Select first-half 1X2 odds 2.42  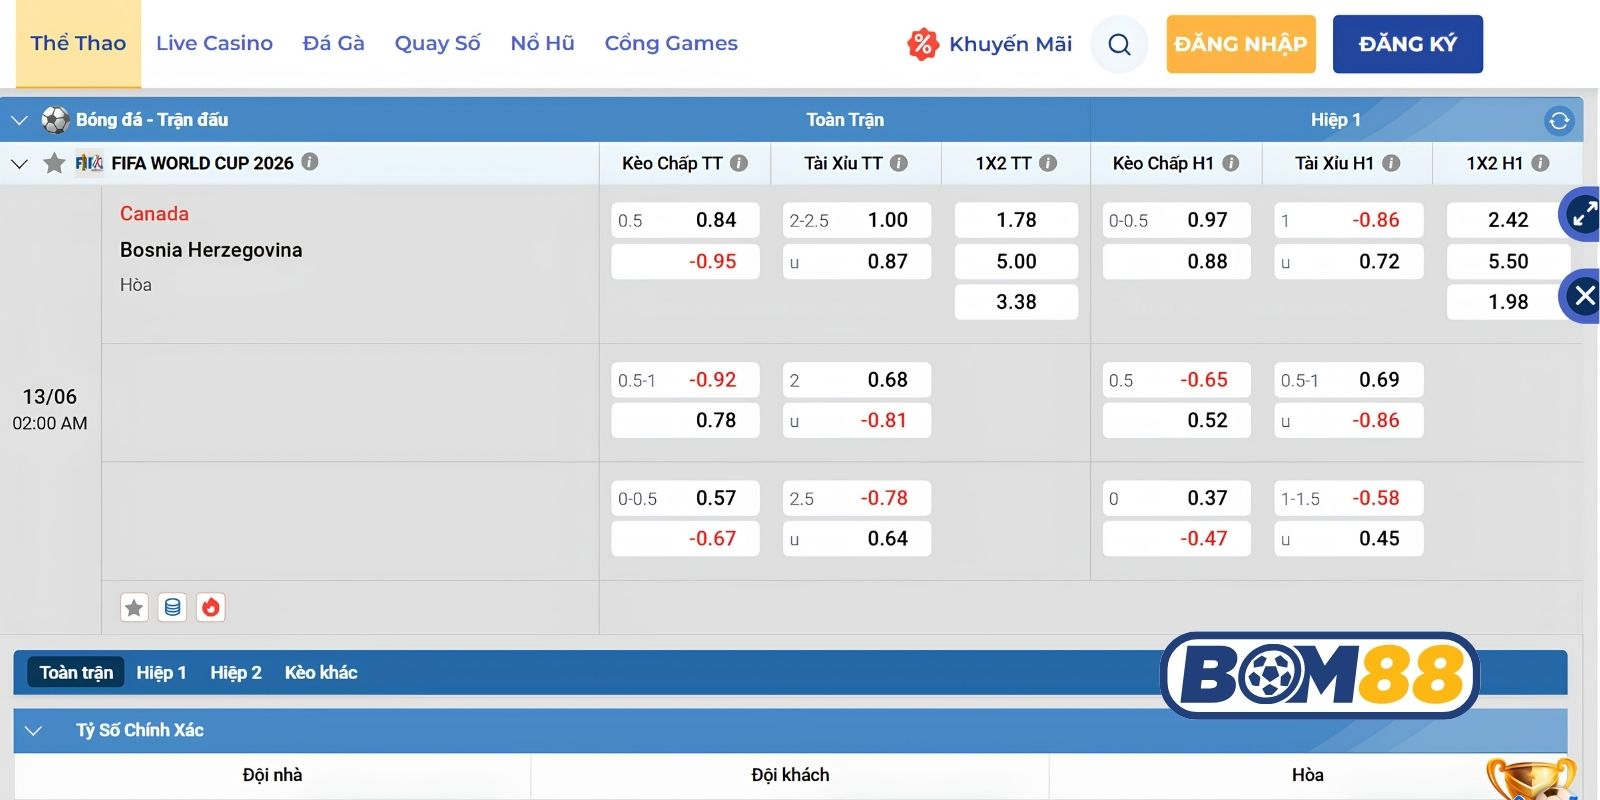click(x=1508, y=220)
